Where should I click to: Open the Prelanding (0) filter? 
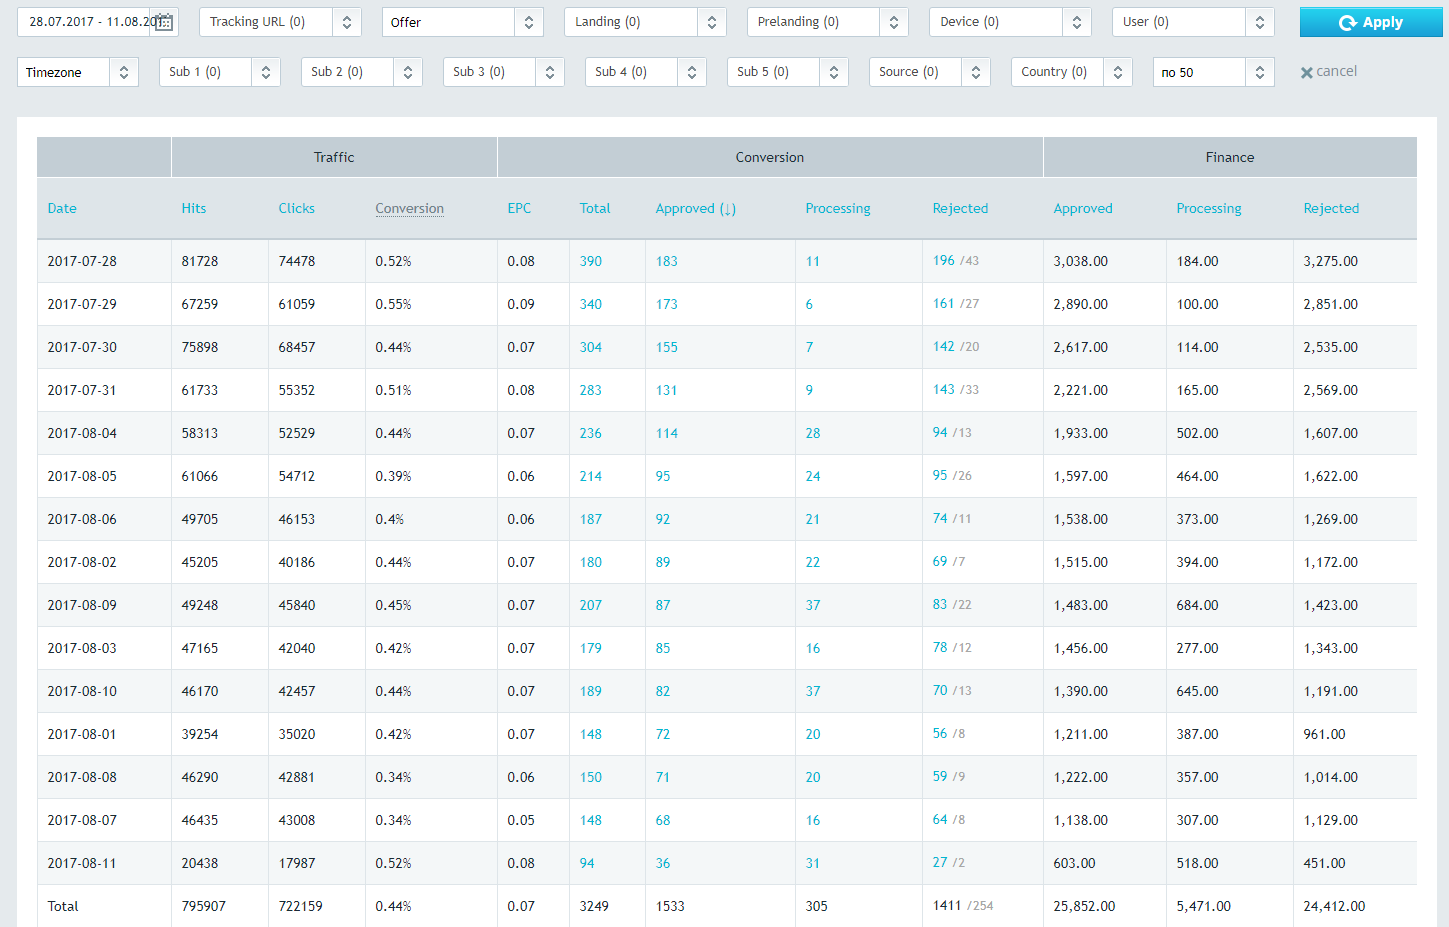(x=827, y=22)
